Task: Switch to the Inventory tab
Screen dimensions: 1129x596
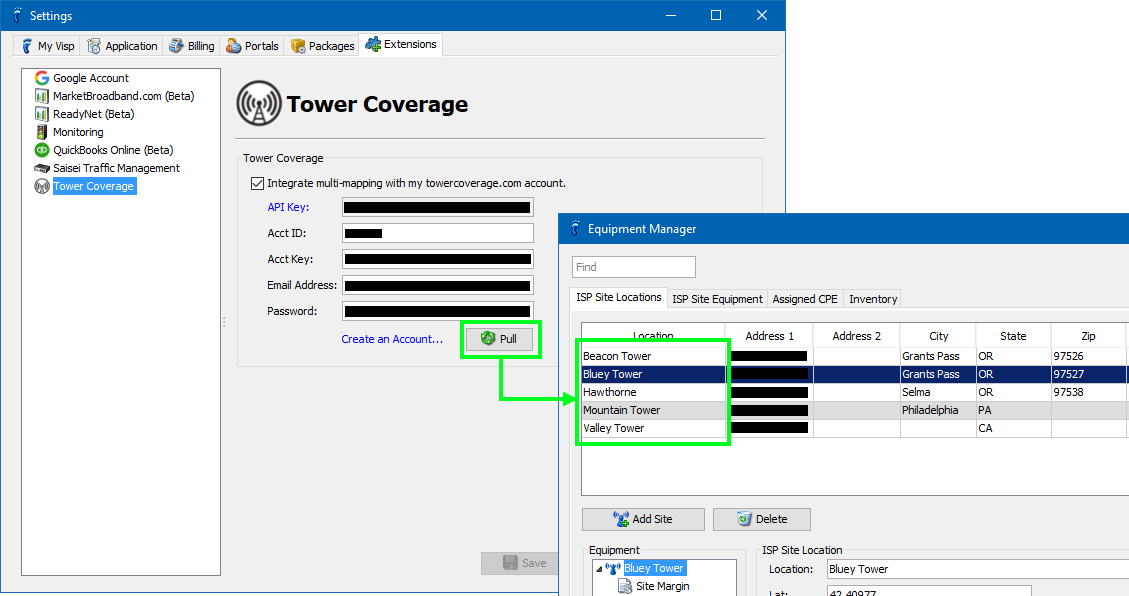Action: (873, 299)
